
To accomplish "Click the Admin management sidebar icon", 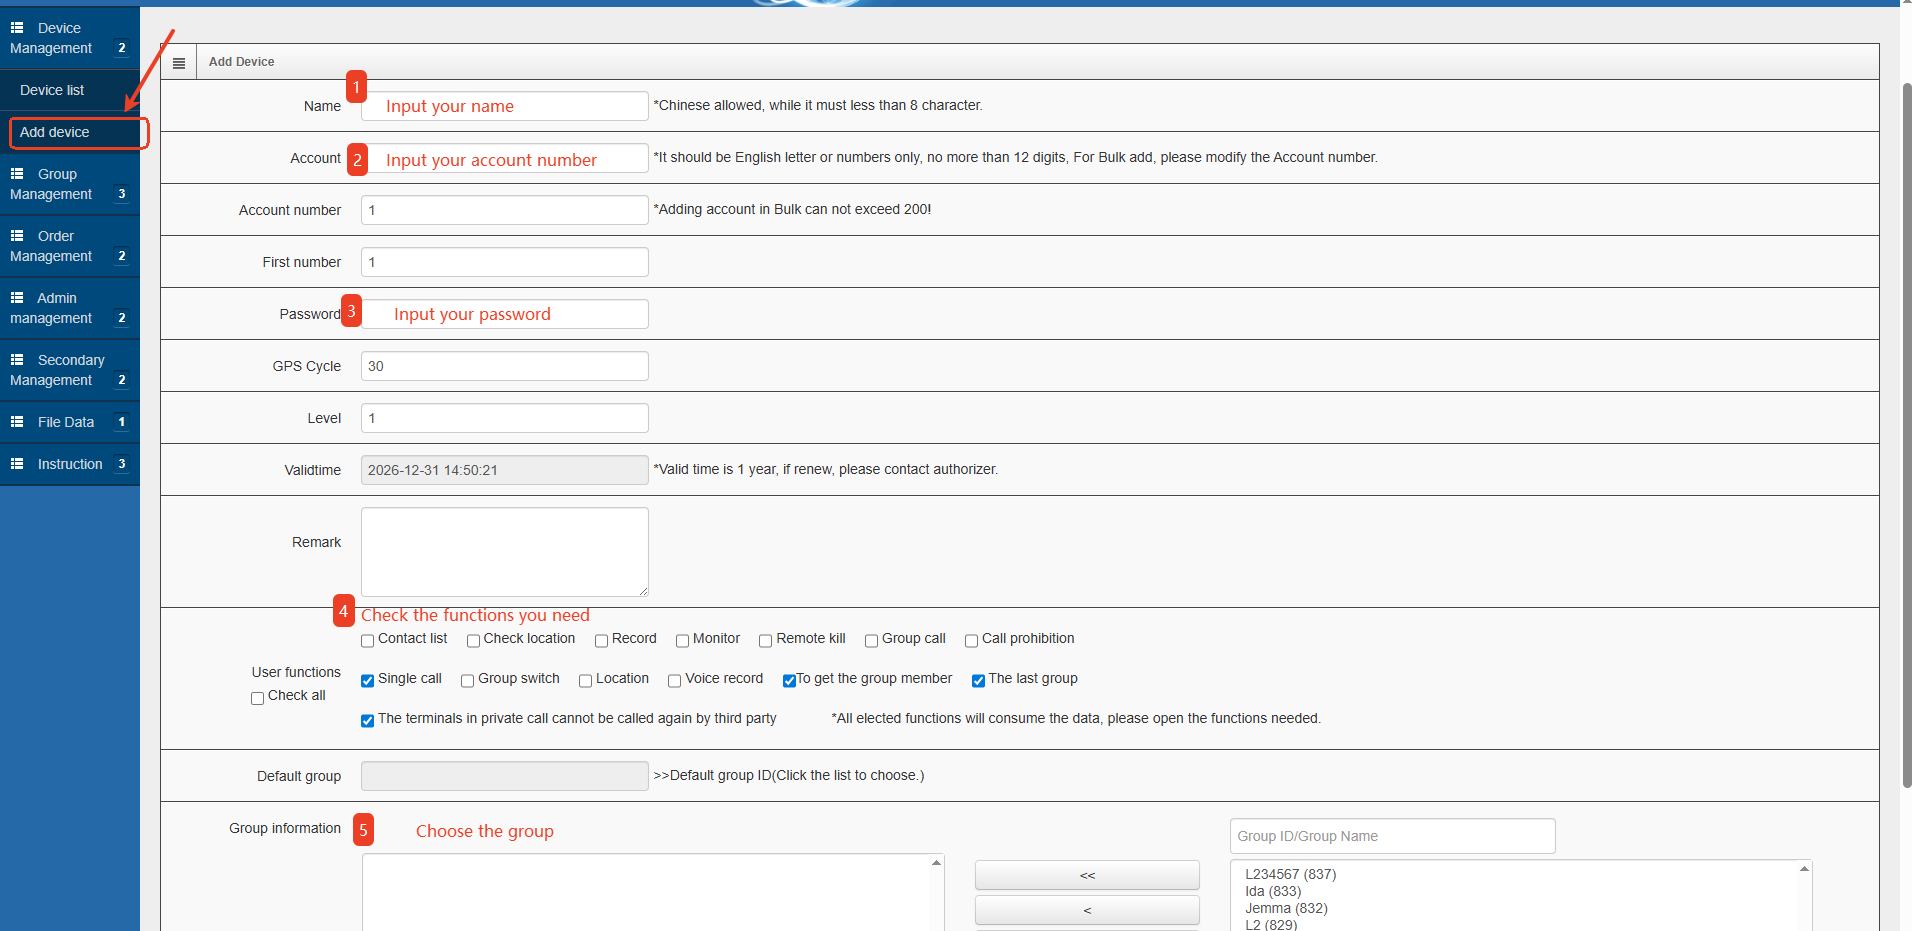I will (x=16, y=298).
